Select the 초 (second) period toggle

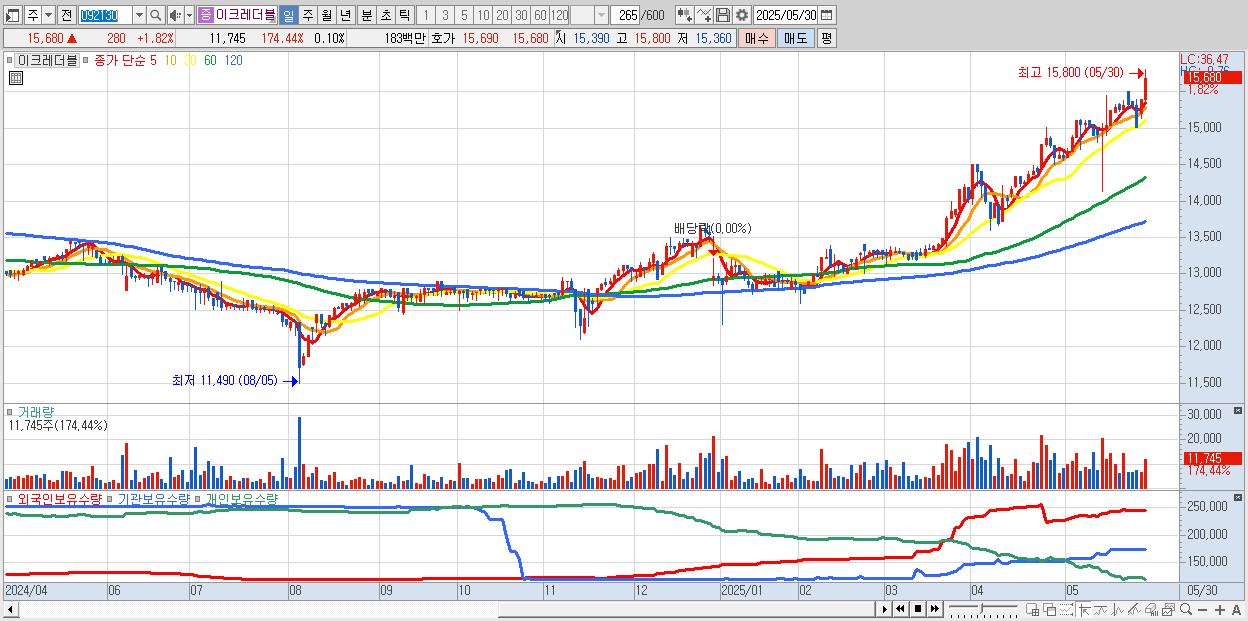(385, 15)
